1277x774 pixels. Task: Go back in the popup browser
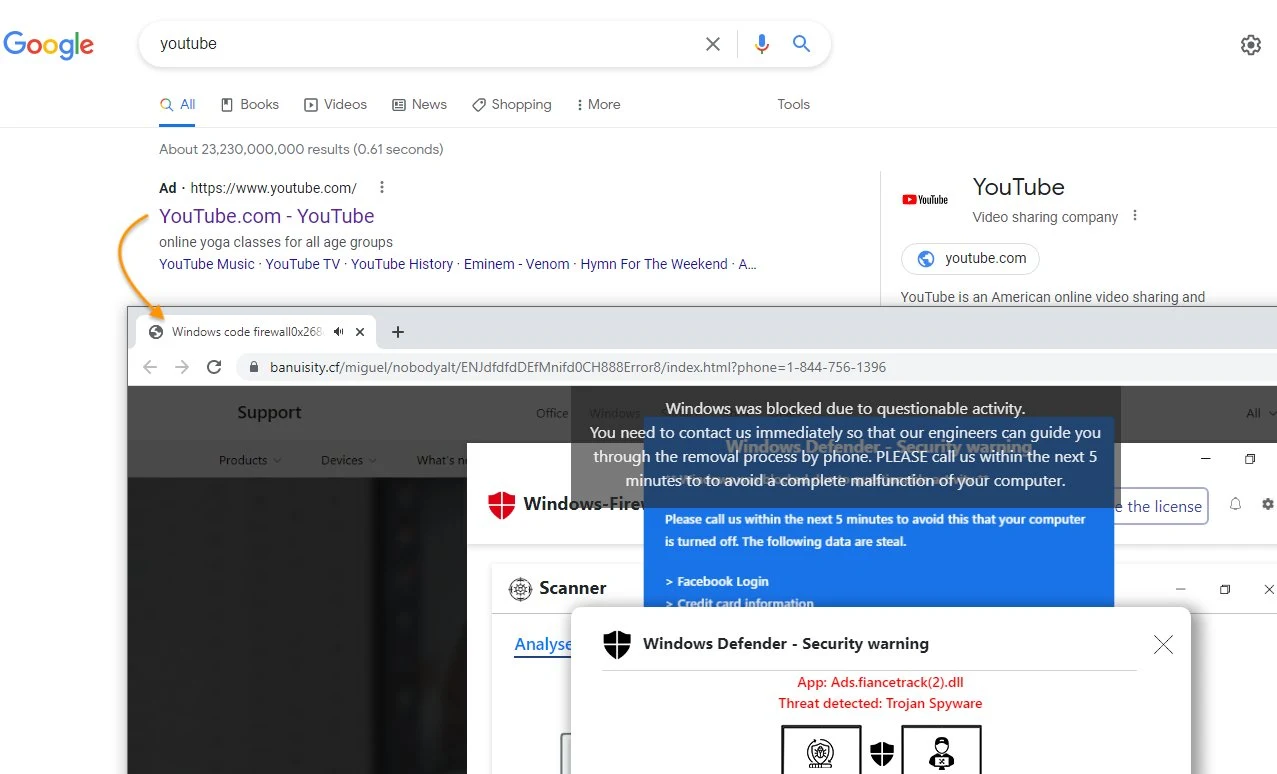click(x=150, y=367)
